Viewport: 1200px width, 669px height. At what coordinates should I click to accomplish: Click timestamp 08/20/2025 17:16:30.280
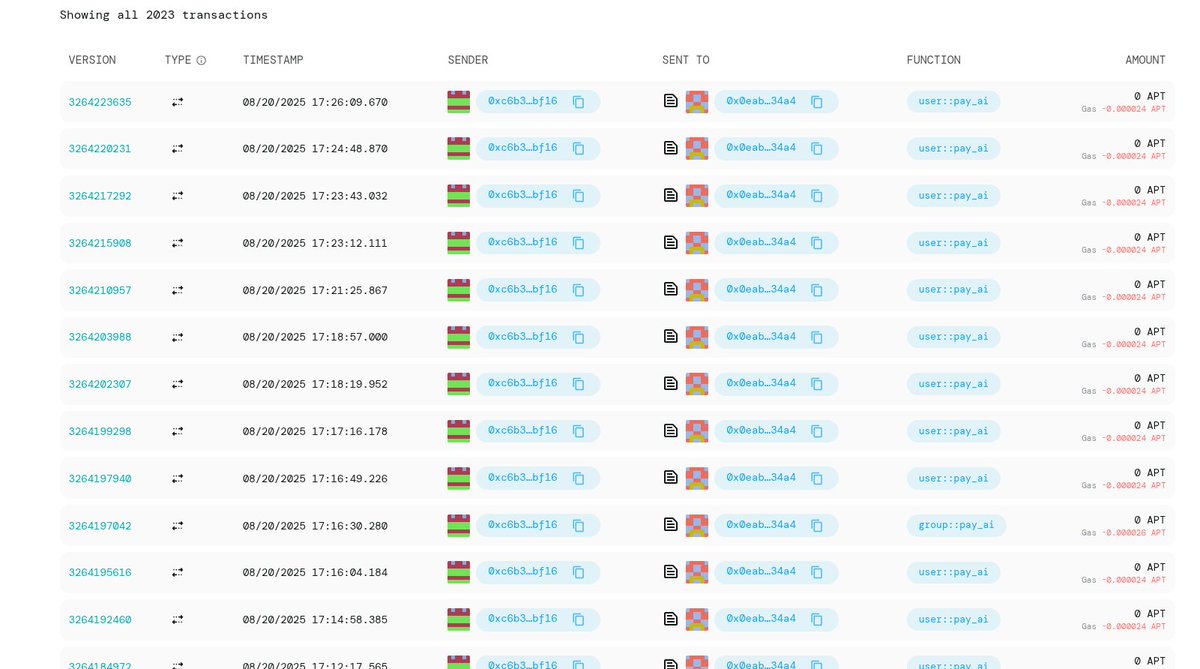tap(315, 525)
